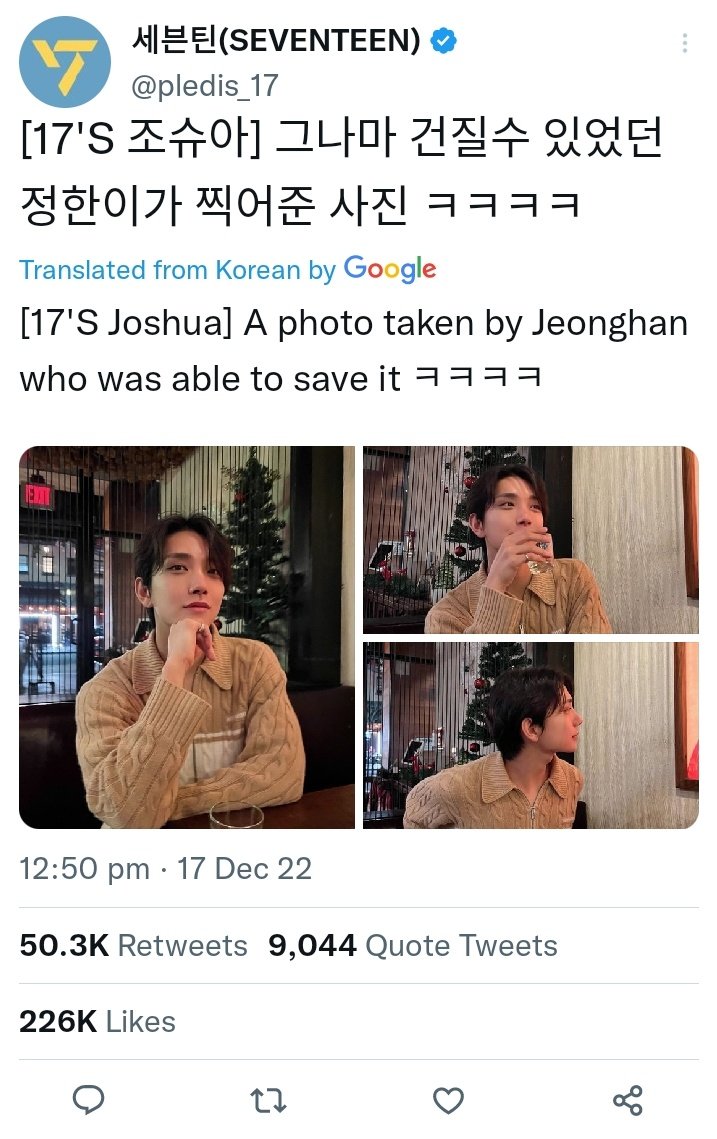
Task: Click the 17 Dec 22 date
Action: tap(245, 869)
